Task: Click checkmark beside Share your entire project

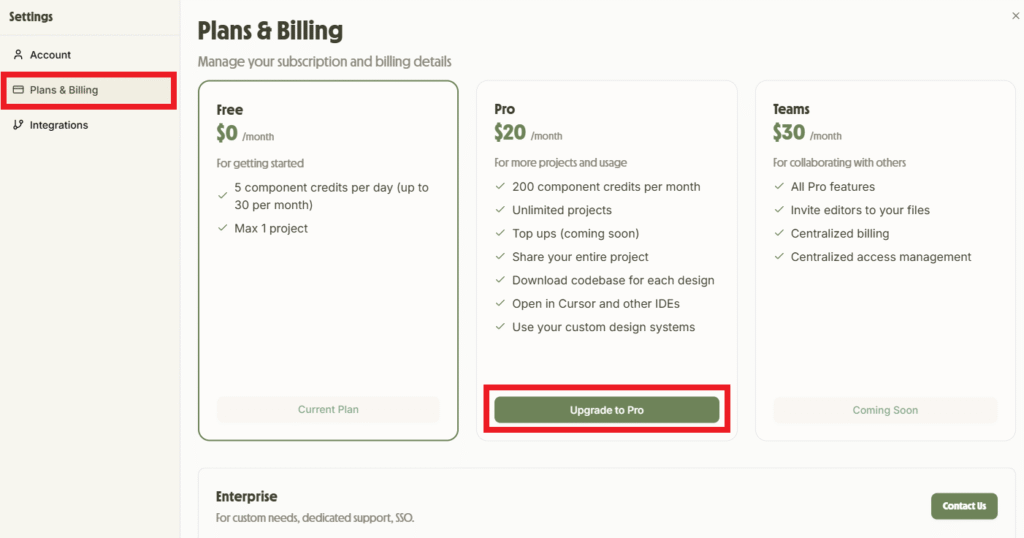Action: (500, 257)
